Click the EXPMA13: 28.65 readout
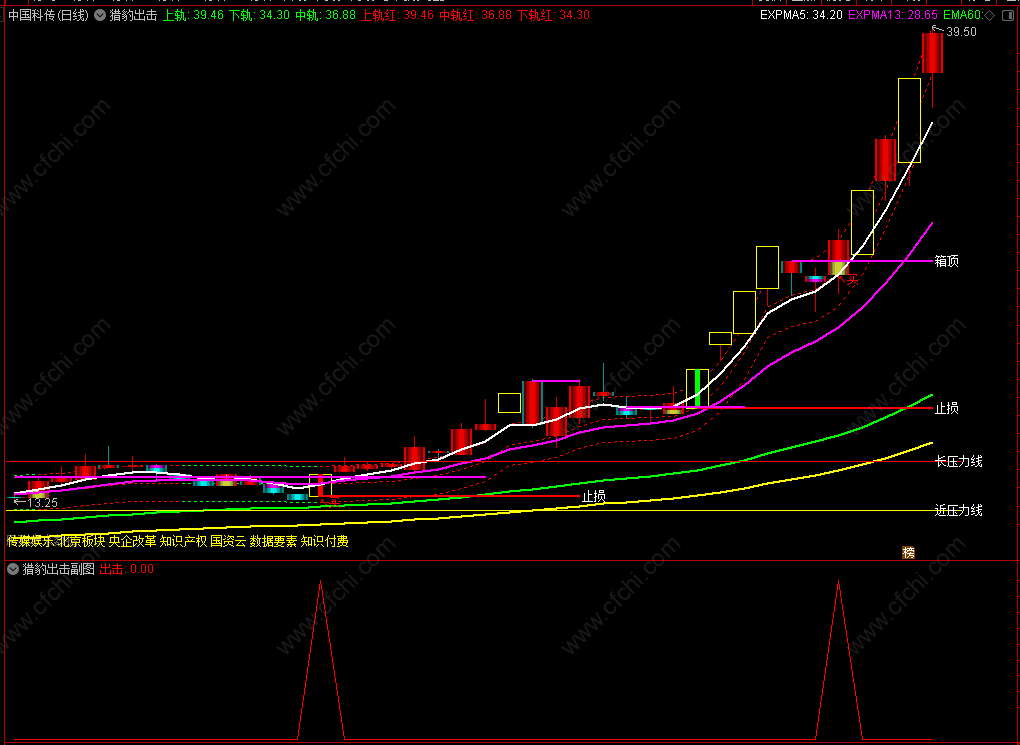Viewport: 1020px width, 745px height. coord(893,15)
